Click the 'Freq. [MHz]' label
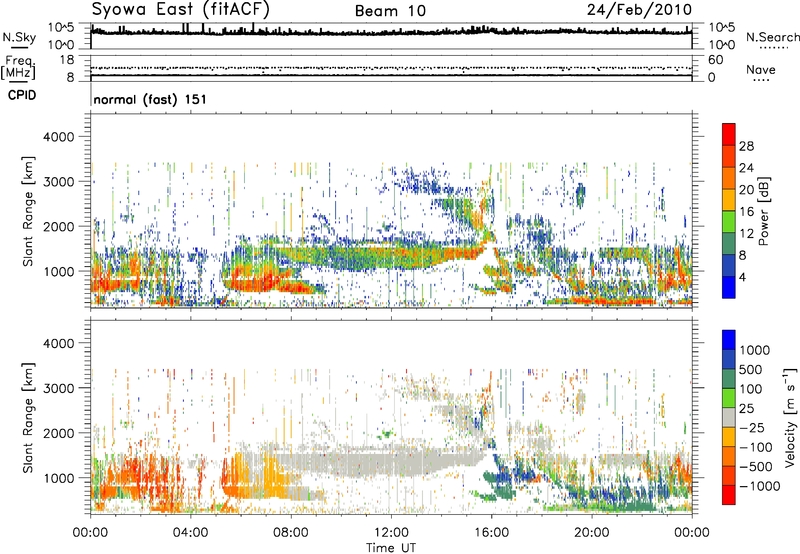This screenshot has width=800, height=554. tap(18, 67)
